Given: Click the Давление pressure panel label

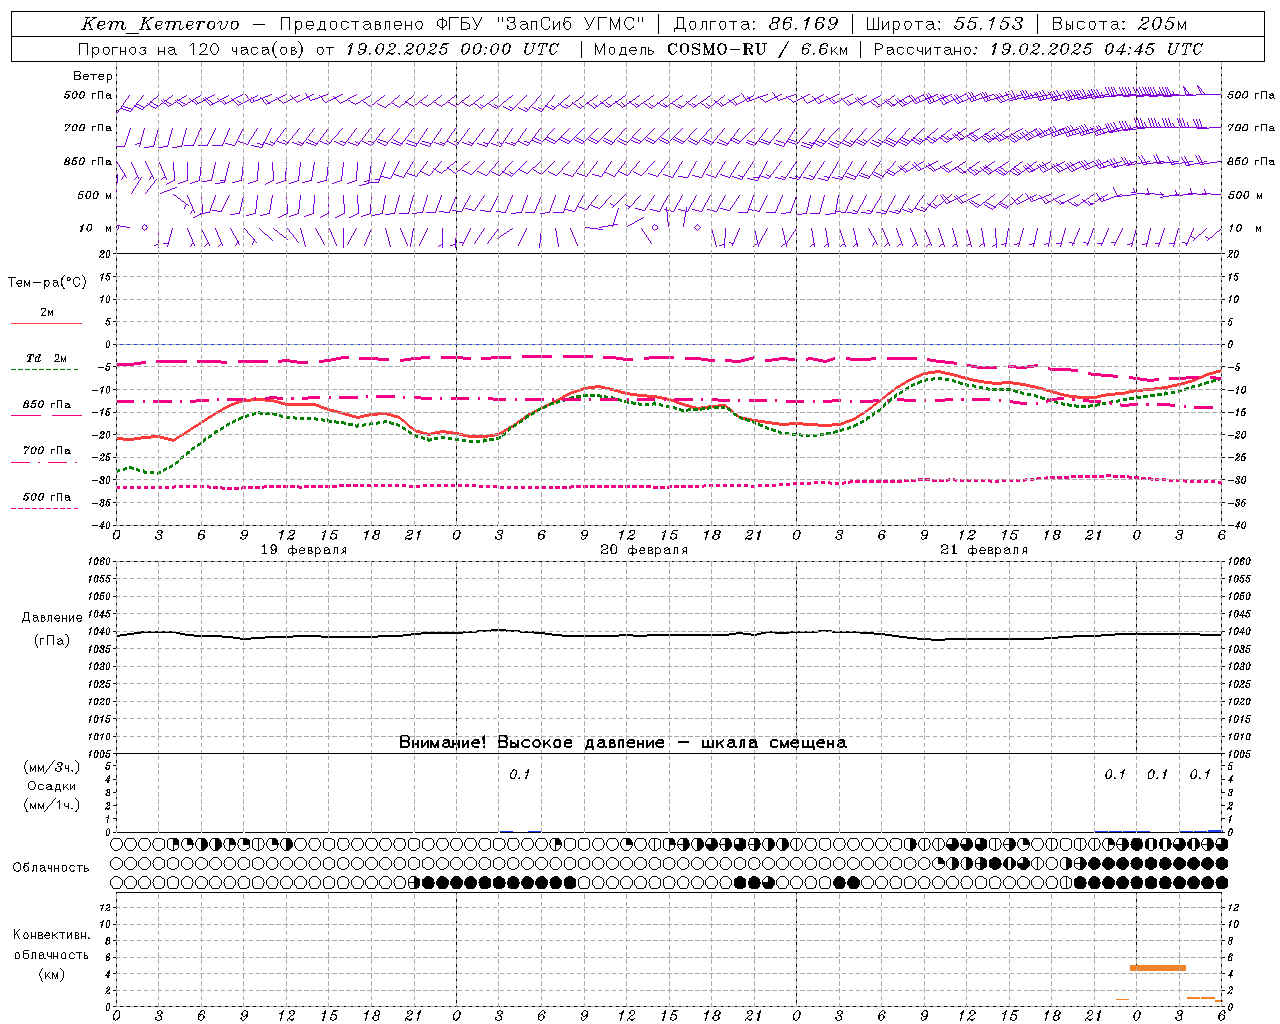Looking at the screenshot, I should pyautogui.click(x=52, y=618).
